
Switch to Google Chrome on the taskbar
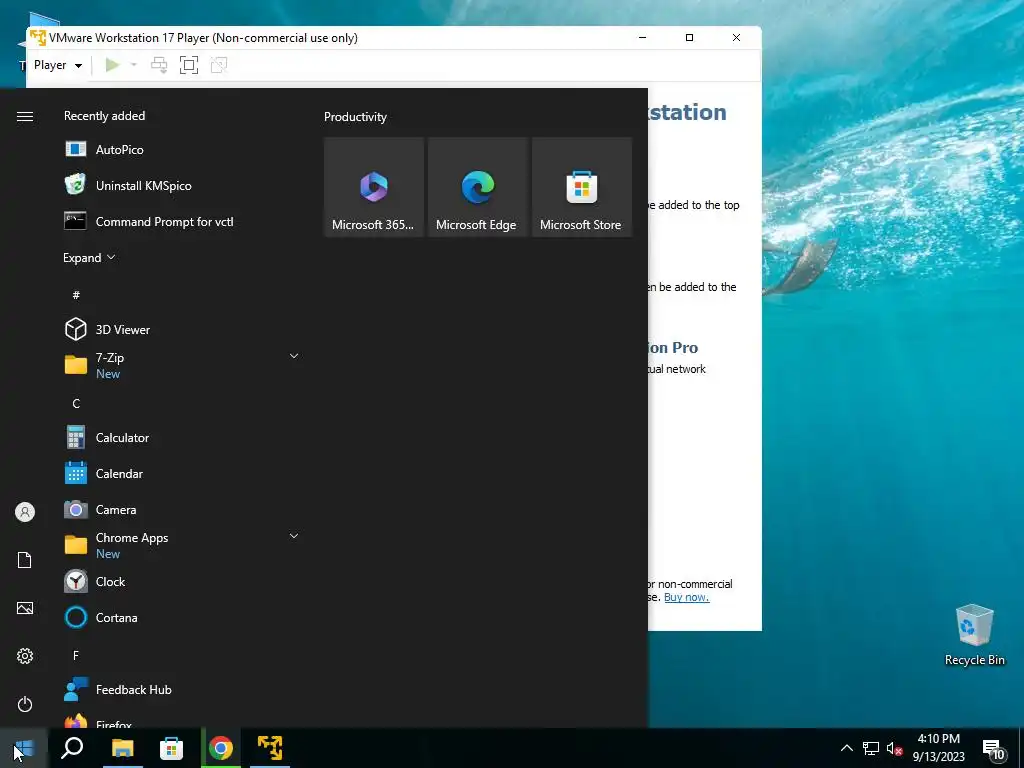click(x=221, y=748)
